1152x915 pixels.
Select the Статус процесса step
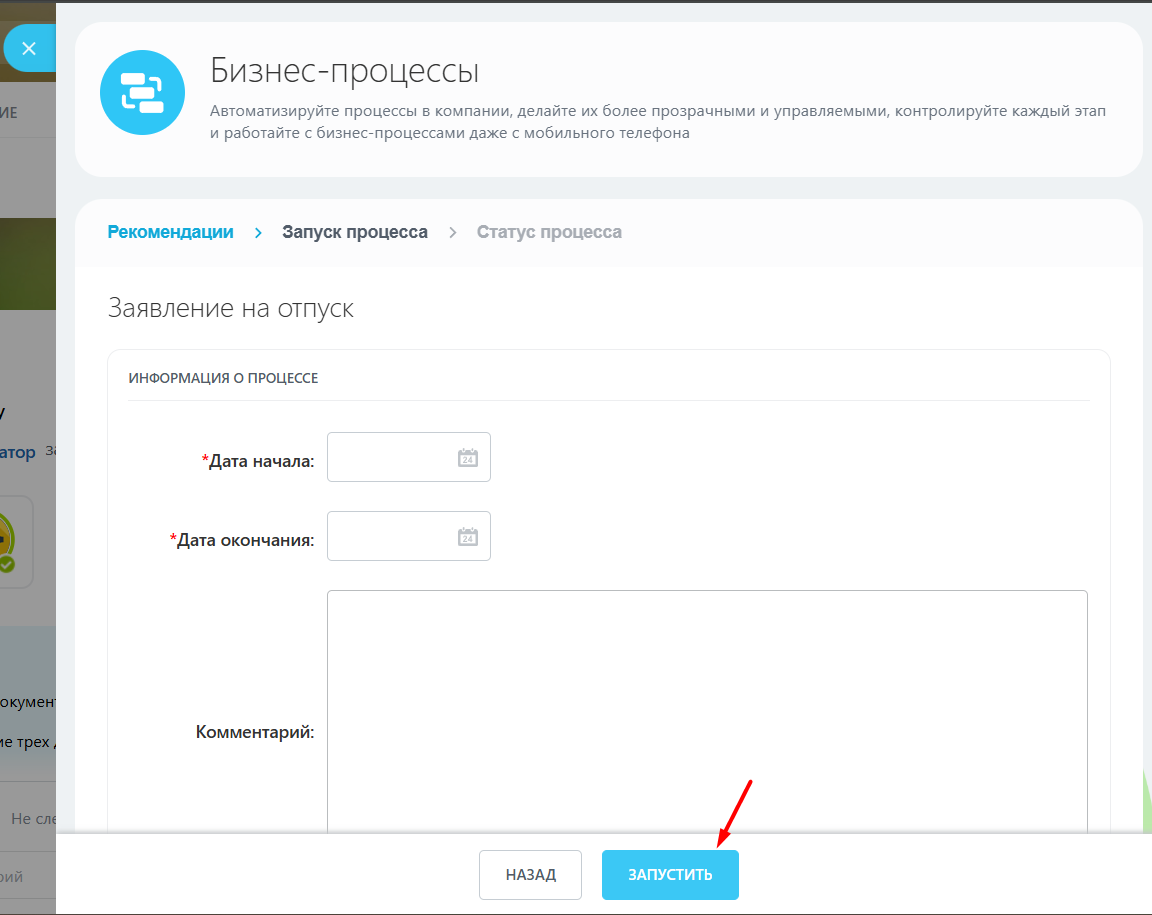[549, 232]
